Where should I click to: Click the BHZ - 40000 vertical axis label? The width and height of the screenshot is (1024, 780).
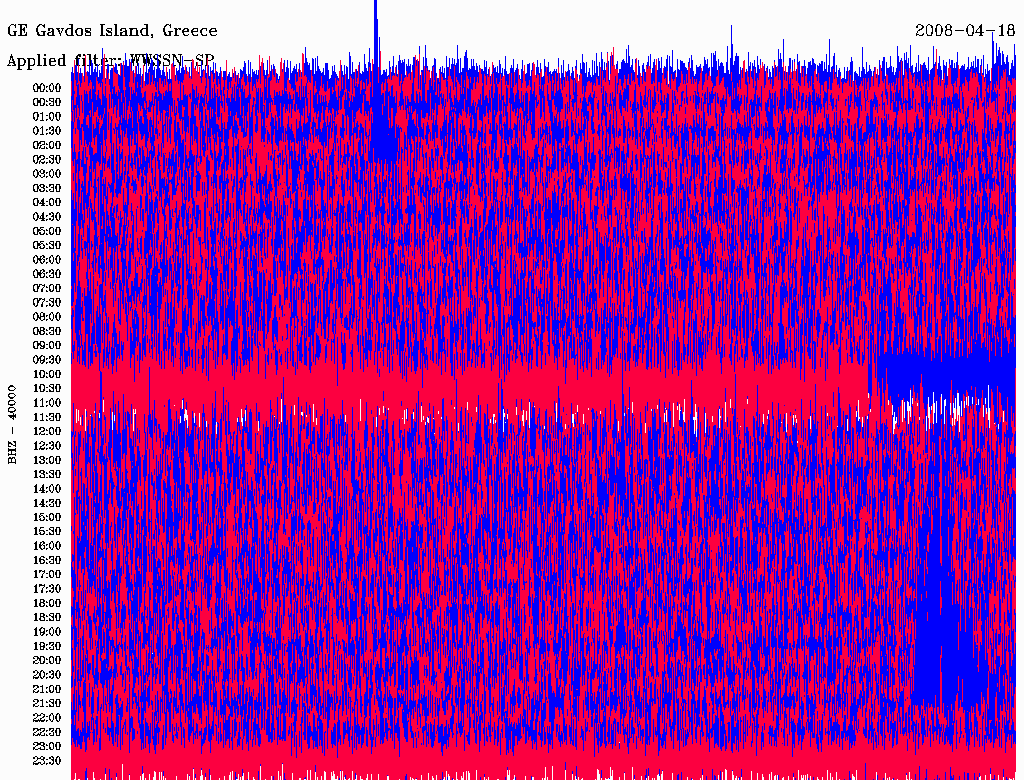[13, 423]
